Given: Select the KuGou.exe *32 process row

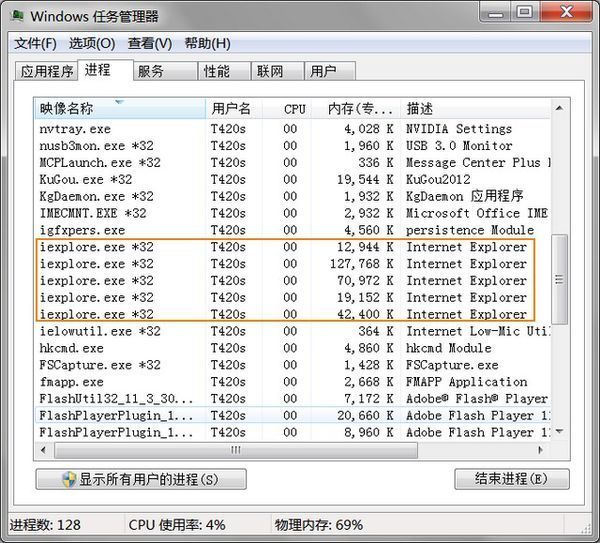Looking at the screenshot, I should click(85, 179).
